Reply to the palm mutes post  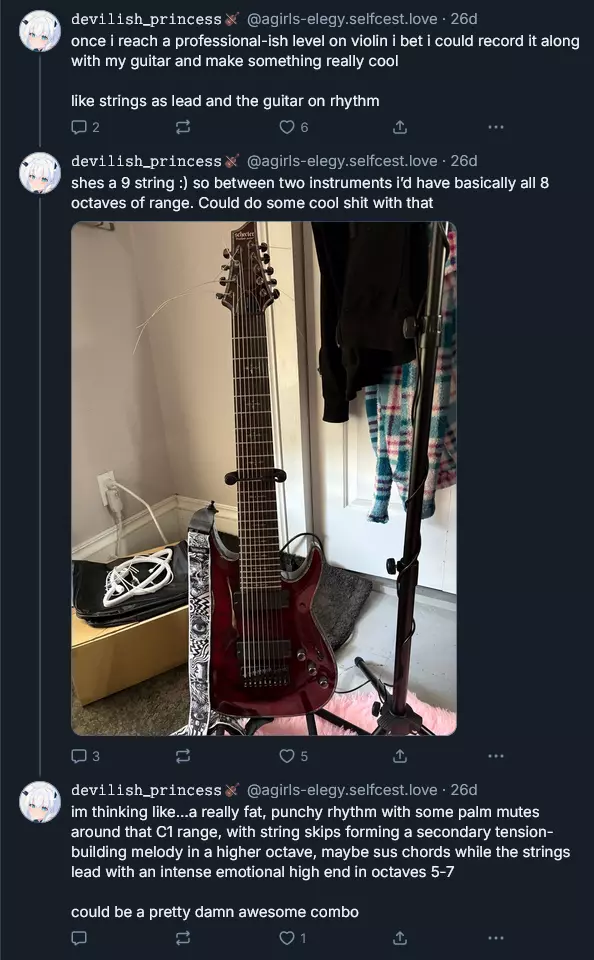(x=79, y=937)
